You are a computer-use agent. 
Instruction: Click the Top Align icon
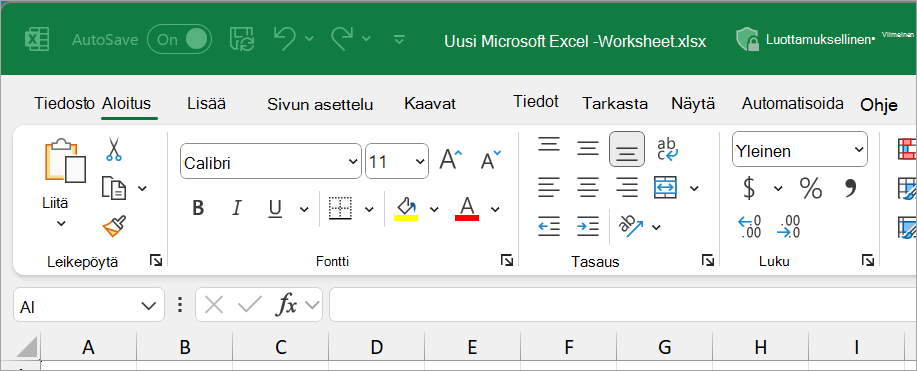549,145
